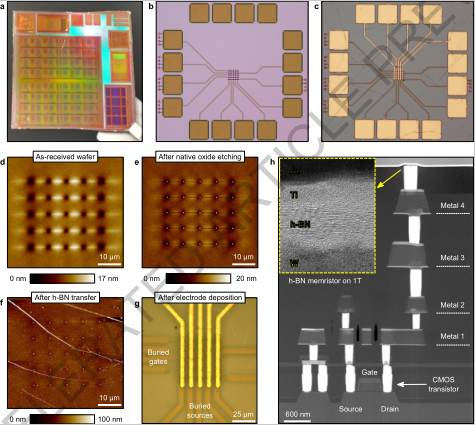Image resolution: width=475 pixels, height=425 pixels.
Task: Click the 'h-BN memristor on 1T' caption
Action: click(x=325, y=281)
